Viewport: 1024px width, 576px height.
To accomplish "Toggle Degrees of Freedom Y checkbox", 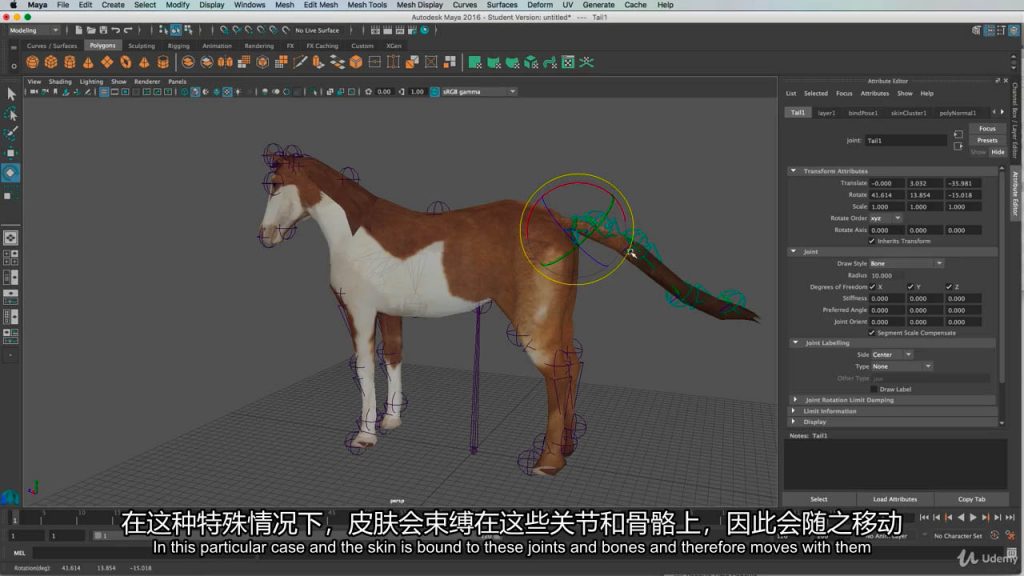I will (x=910, y=287).
